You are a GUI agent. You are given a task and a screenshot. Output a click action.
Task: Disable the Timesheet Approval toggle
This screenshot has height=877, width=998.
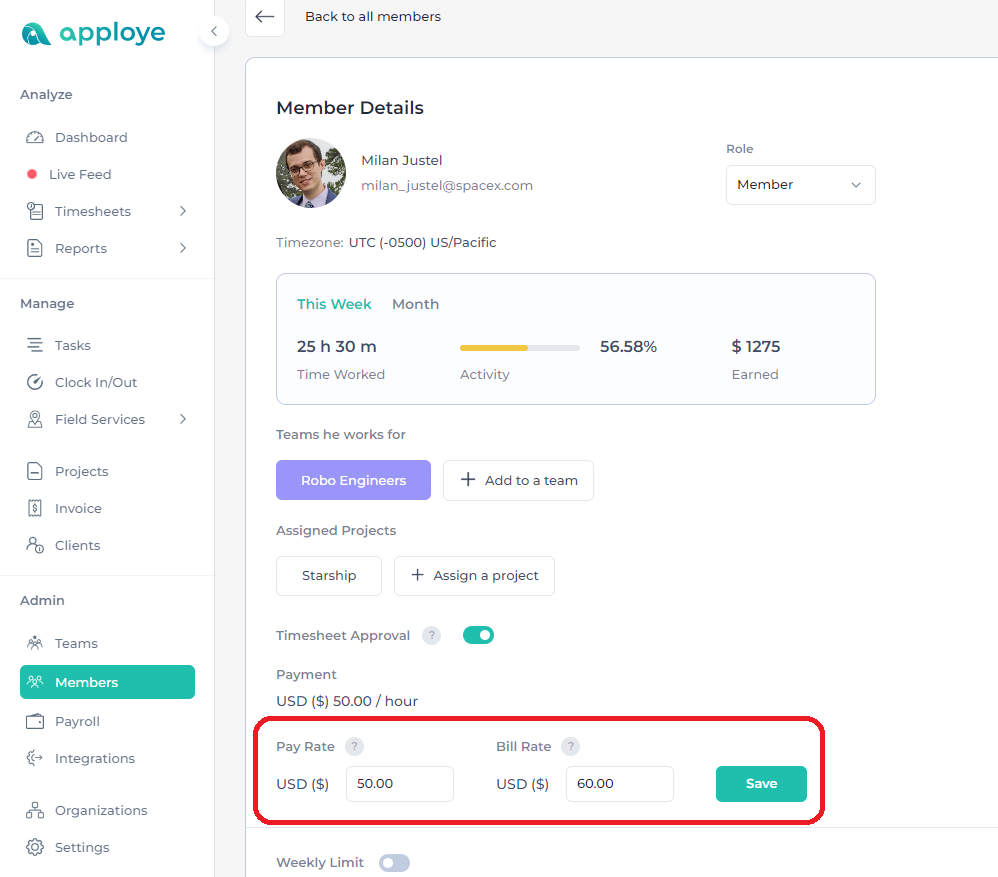pyautogui.click(x=479, y=635)
